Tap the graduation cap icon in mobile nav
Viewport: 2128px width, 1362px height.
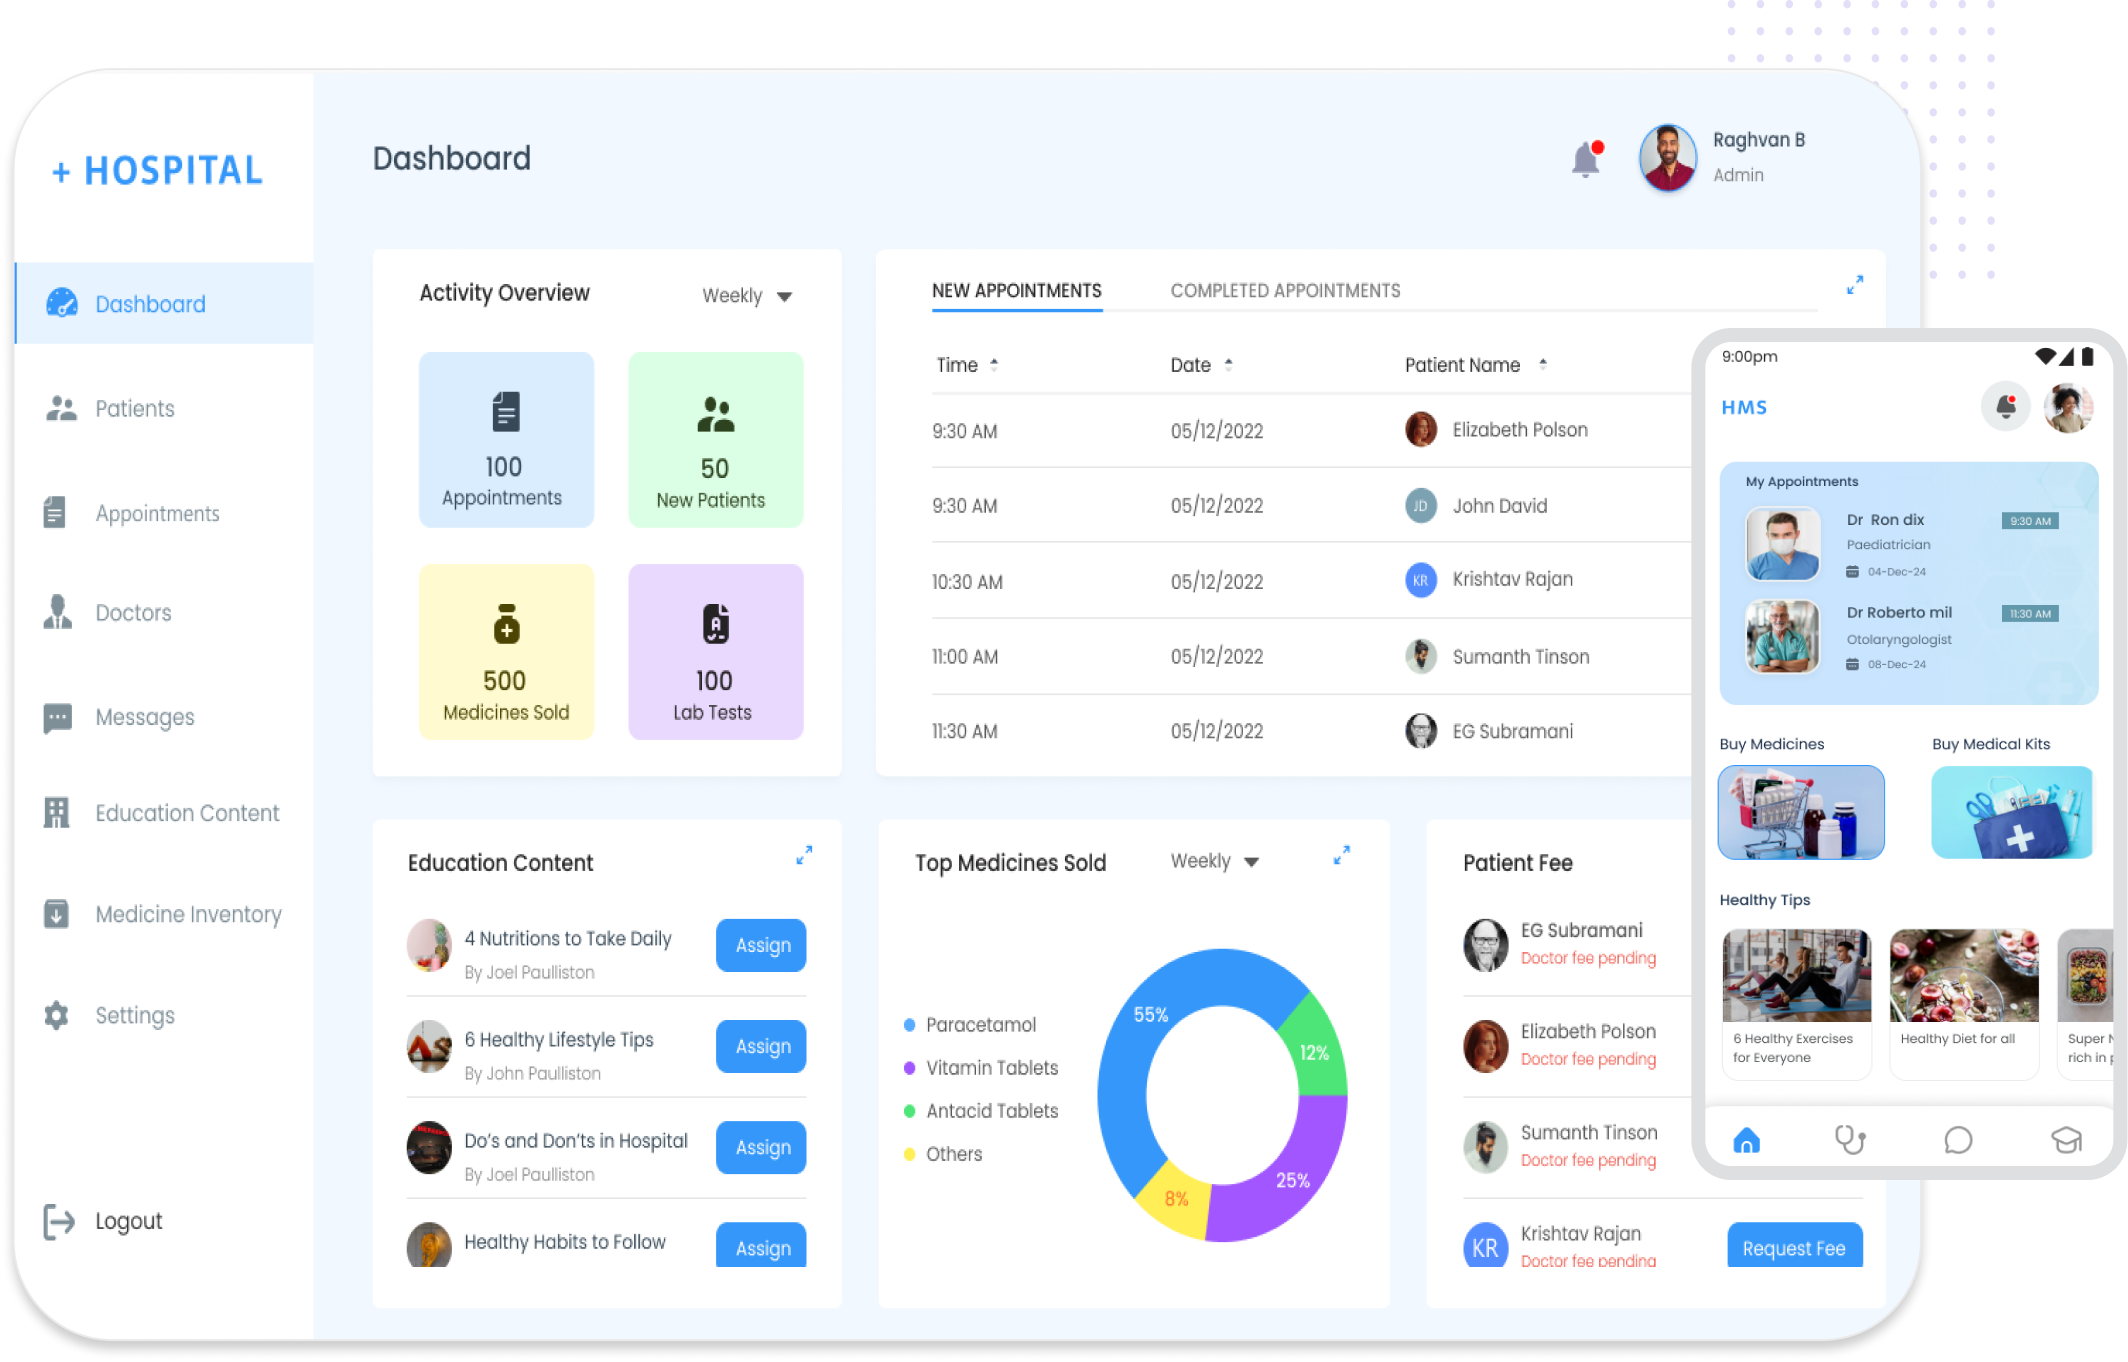pos(2066,1140)
